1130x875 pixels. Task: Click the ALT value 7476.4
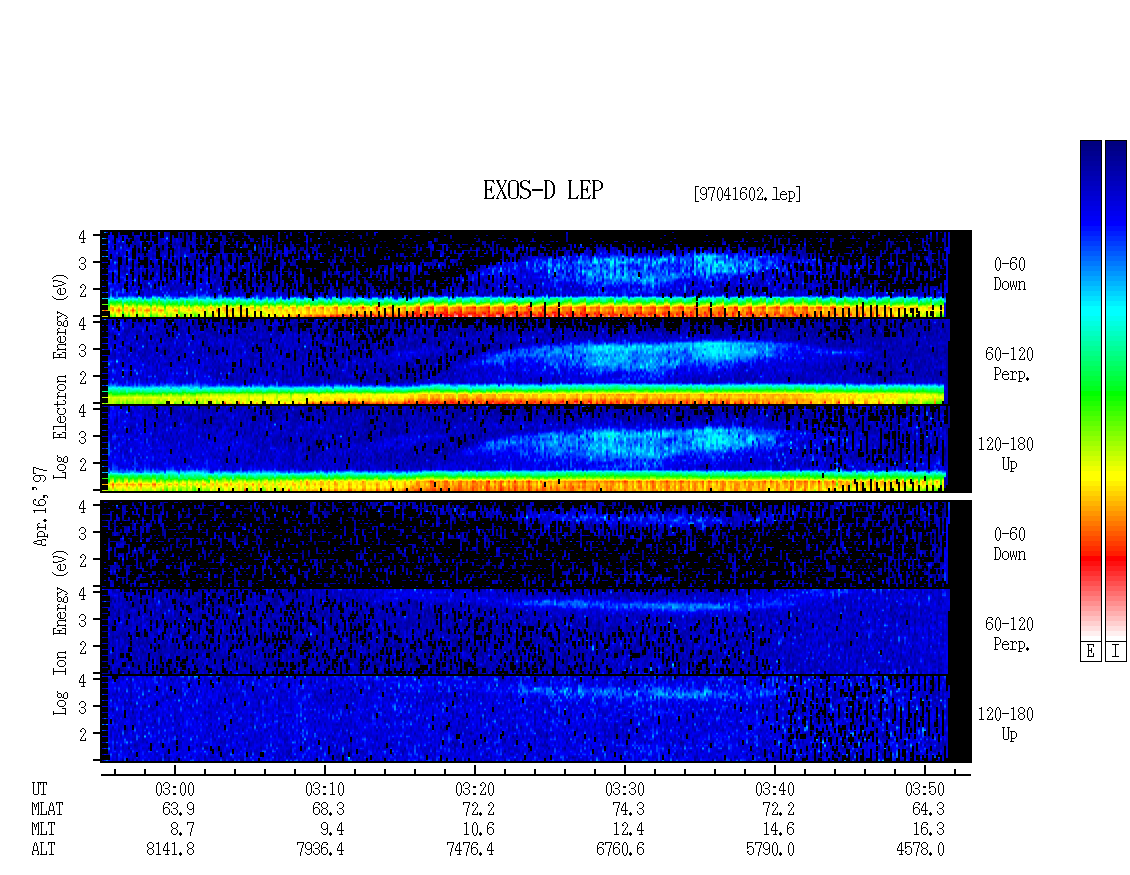tap(470, 850)
